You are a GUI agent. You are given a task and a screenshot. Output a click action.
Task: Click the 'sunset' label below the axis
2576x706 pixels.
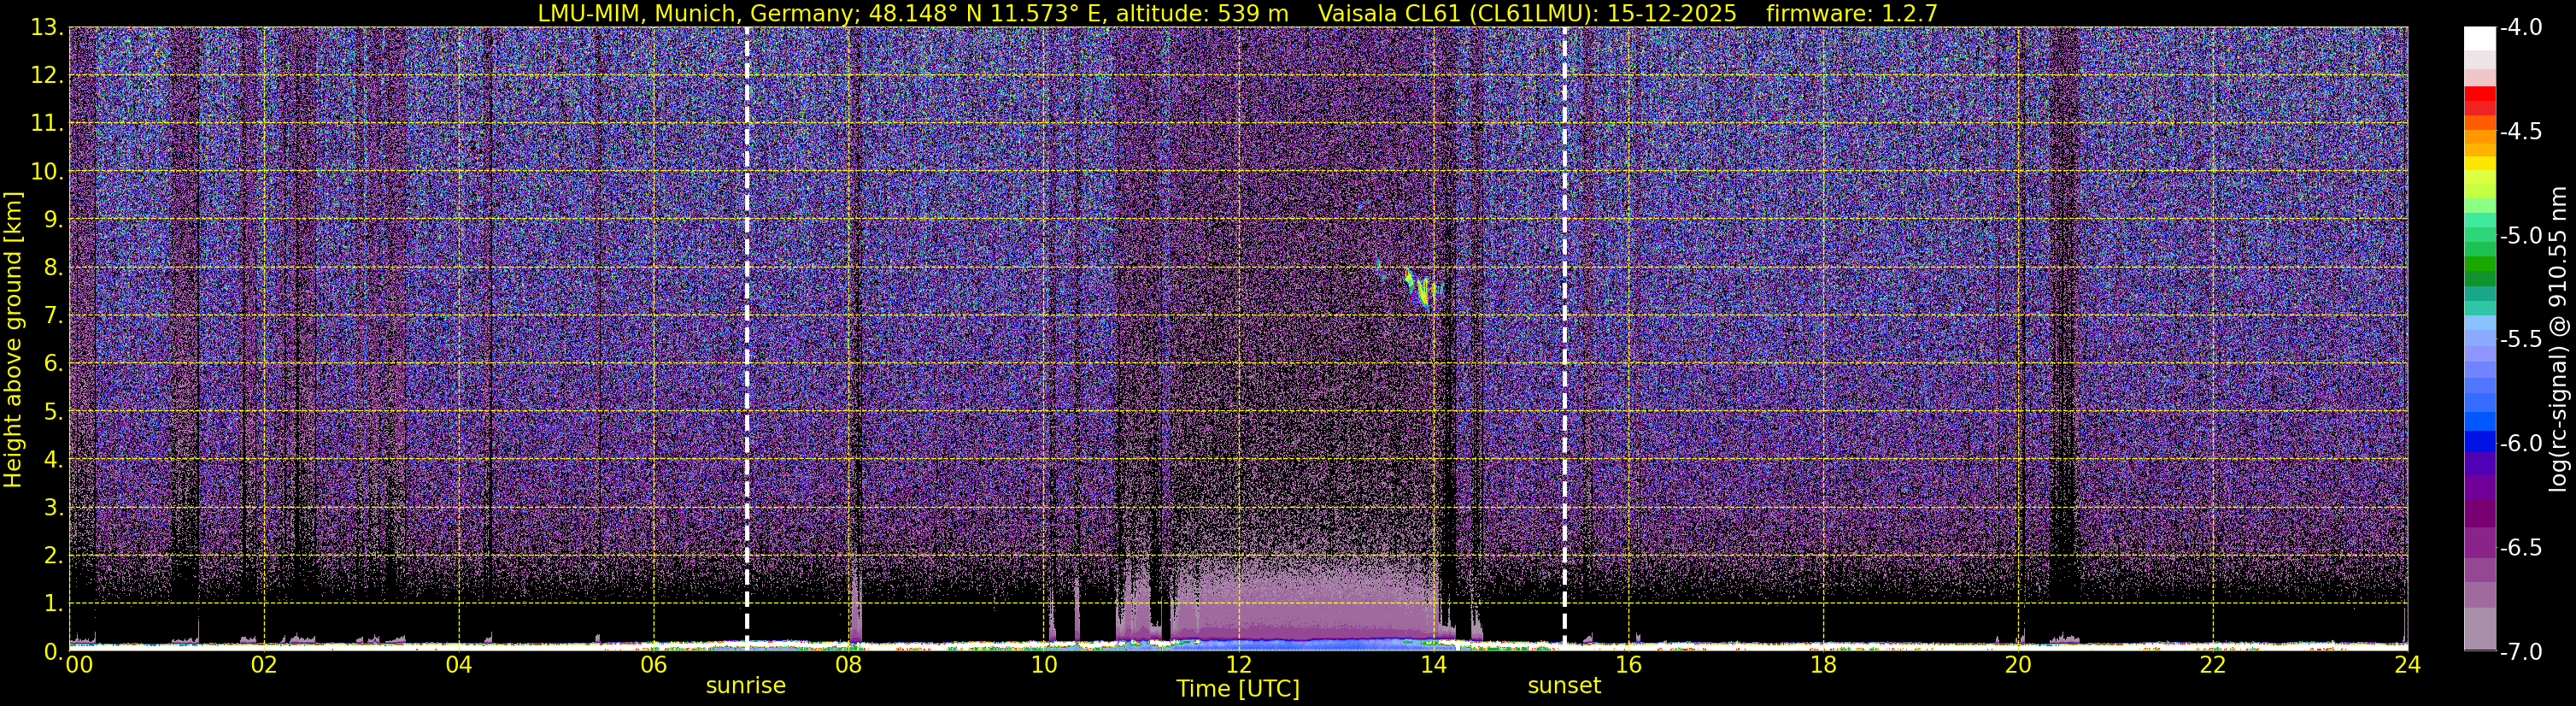pos(1564,686)
